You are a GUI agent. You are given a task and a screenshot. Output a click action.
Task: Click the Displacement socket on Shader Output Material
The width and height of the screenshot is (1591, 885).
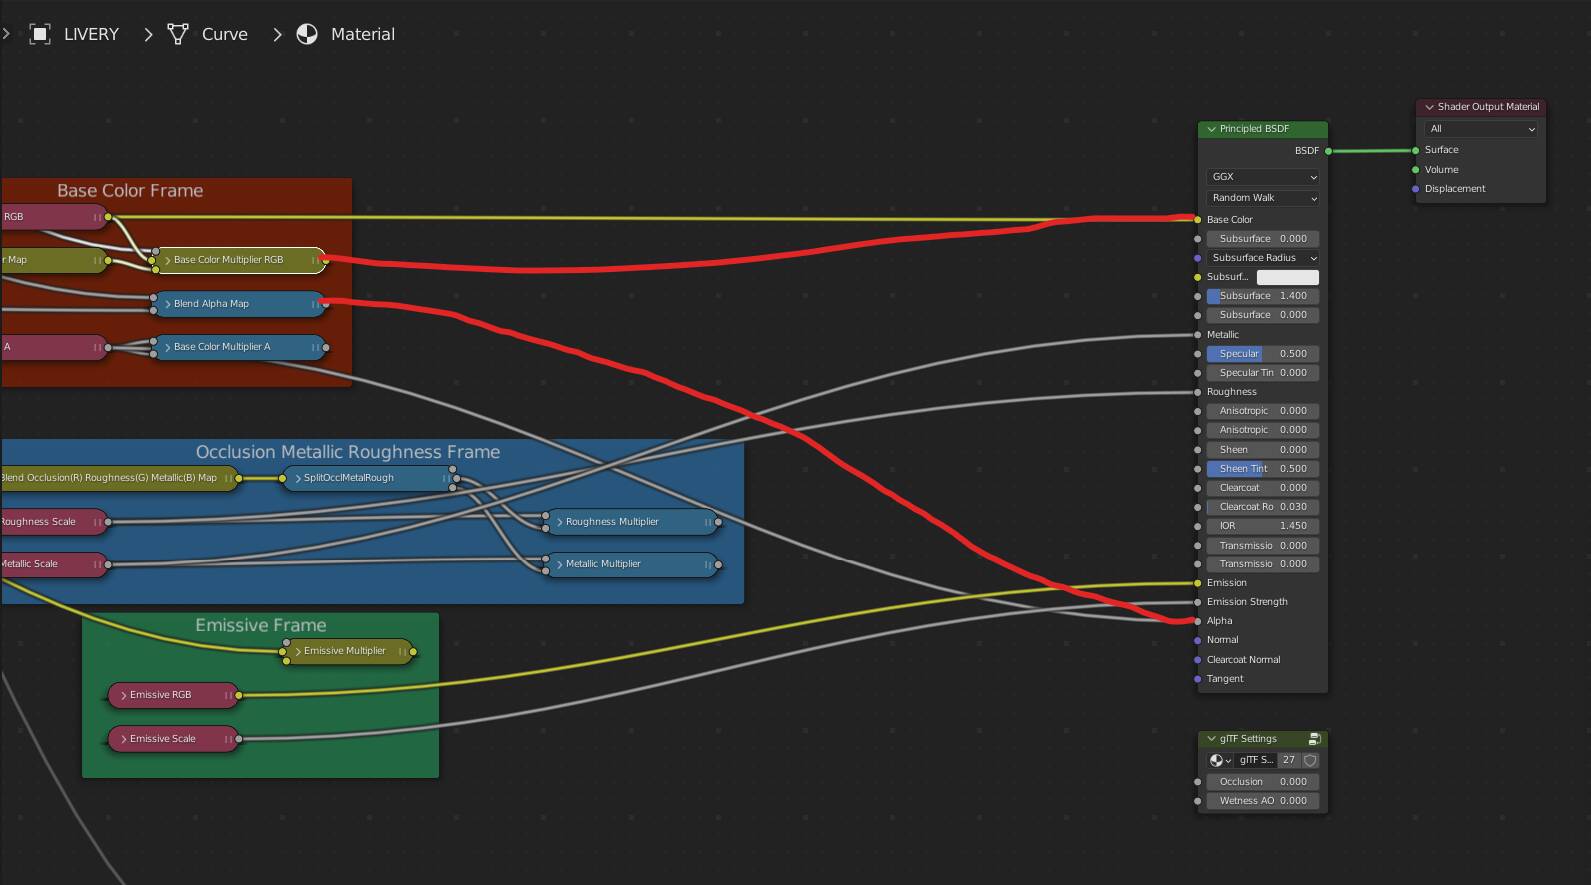pyautogui.click(x=1415, y=189)
